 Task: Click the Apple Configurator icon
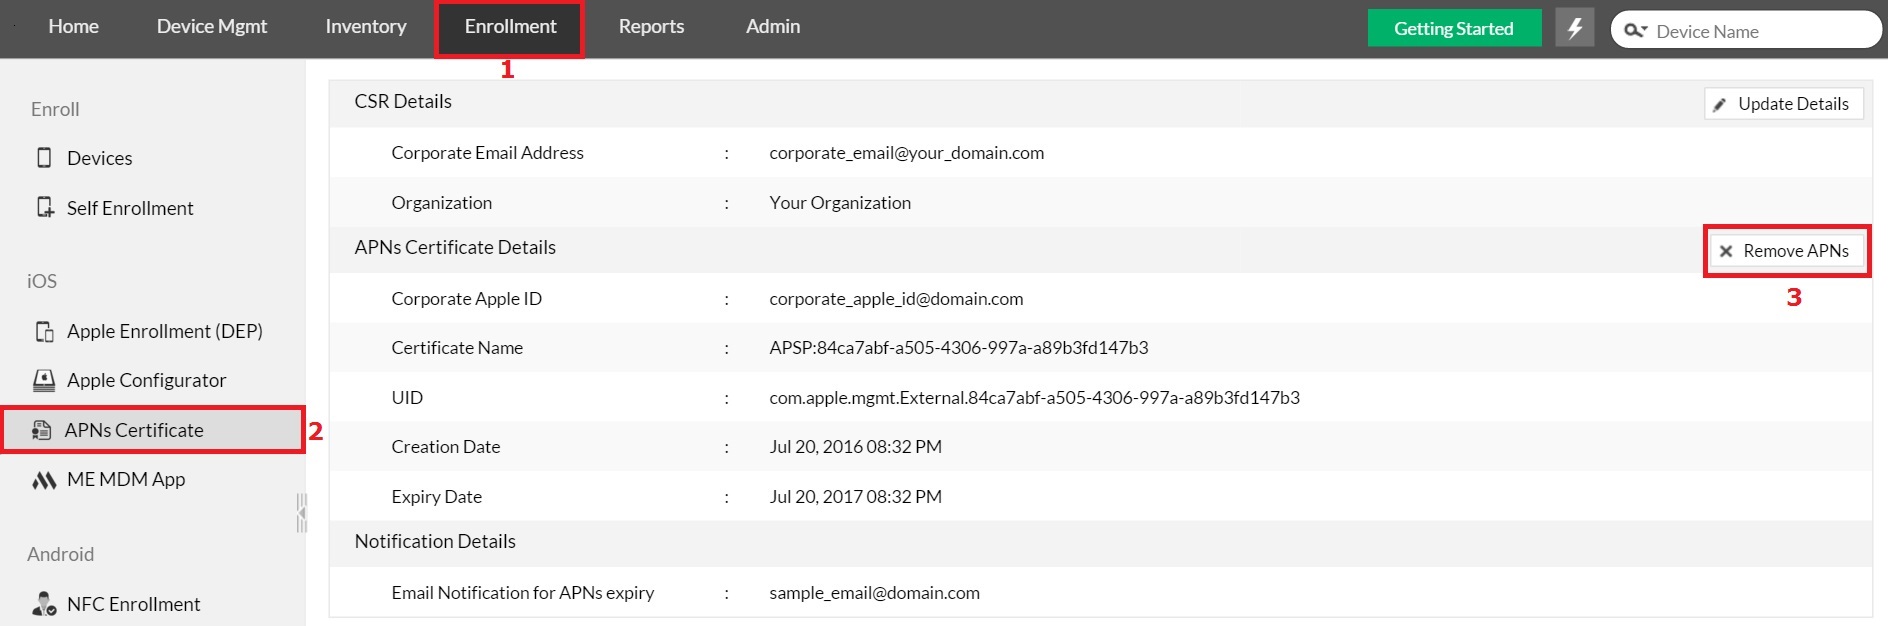(x=44, y=380)
